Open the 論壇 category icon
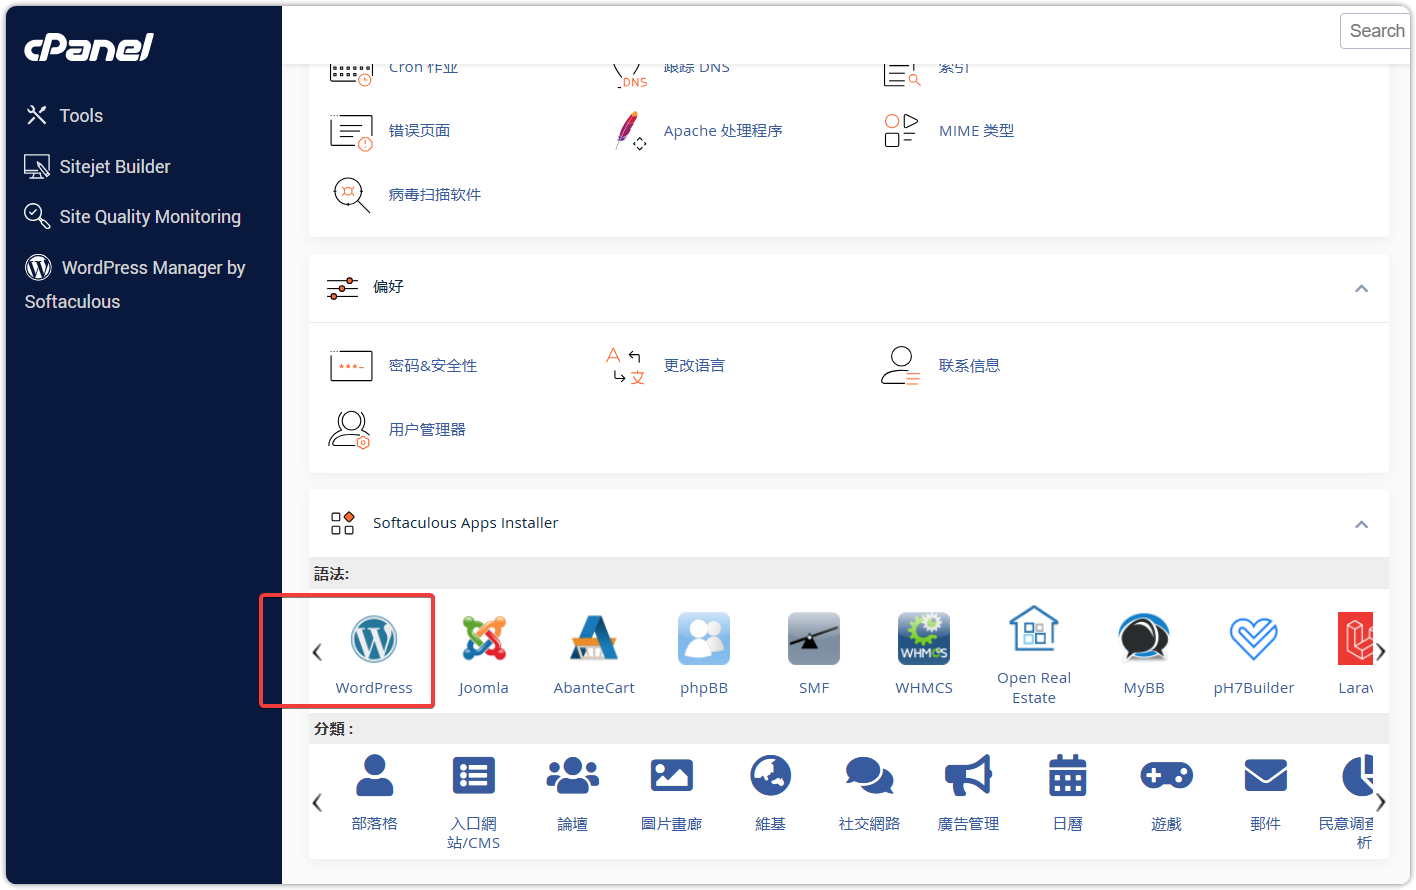 point(573,775)
